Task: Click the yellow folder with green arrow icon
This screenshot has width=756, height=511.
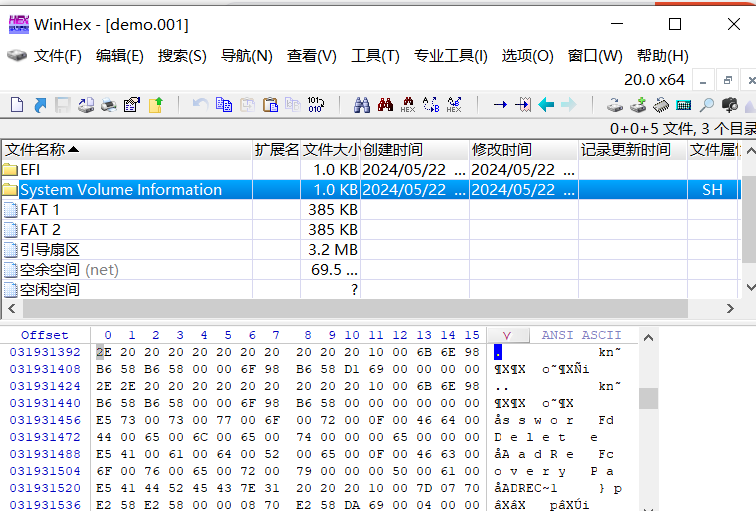Action: point(156,105)
